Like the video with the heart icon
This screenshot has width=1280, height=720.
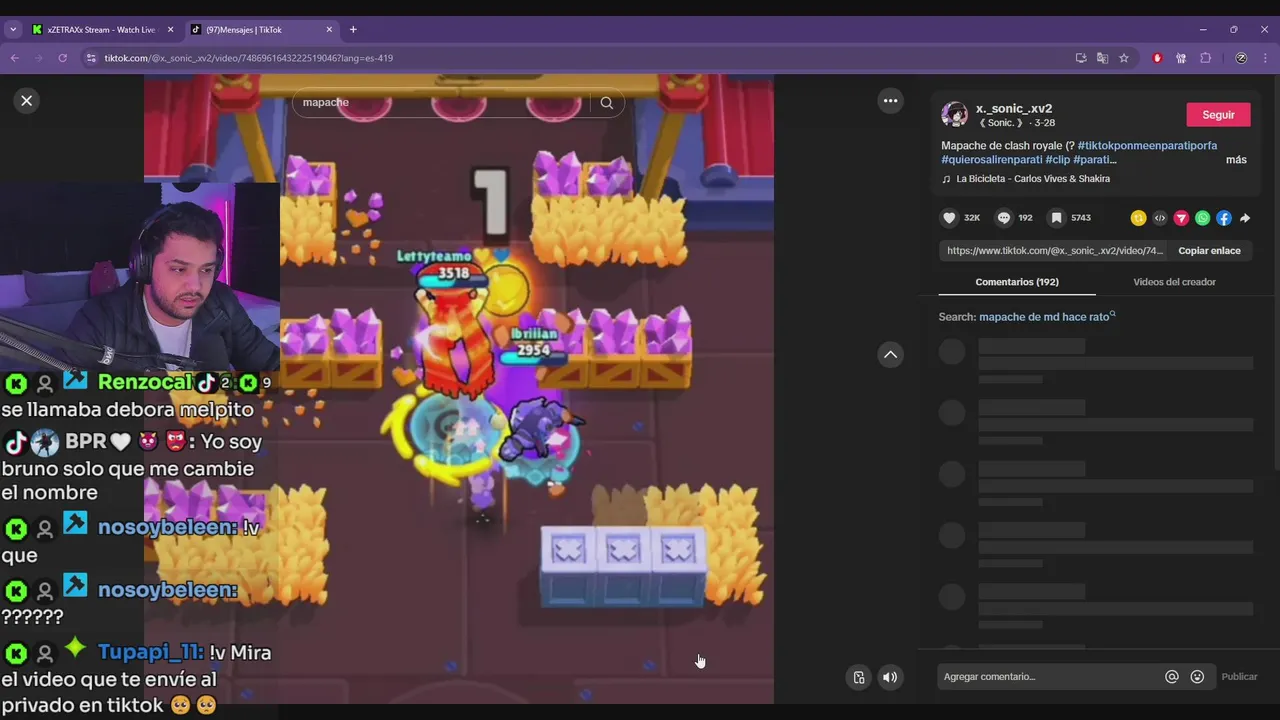949,218
